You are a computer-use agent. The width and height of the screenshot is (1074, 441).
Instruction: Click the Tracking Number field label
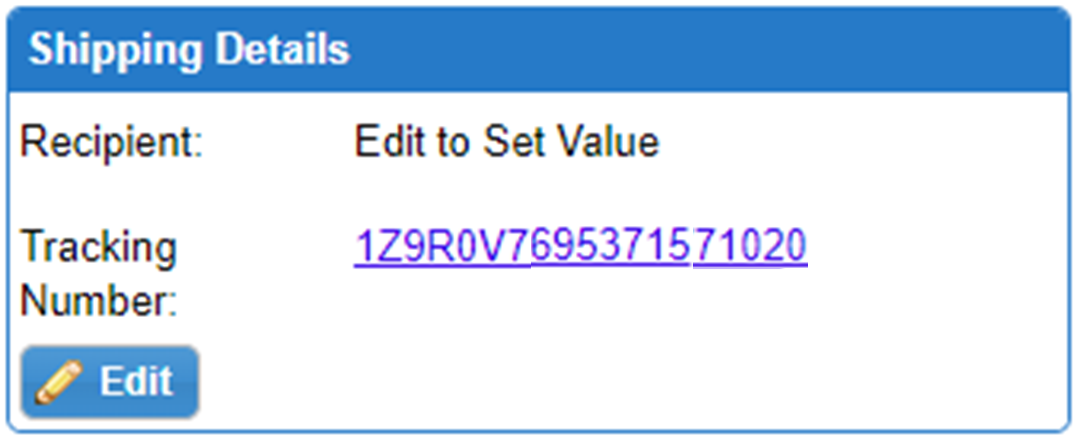(x=99, y=273)
